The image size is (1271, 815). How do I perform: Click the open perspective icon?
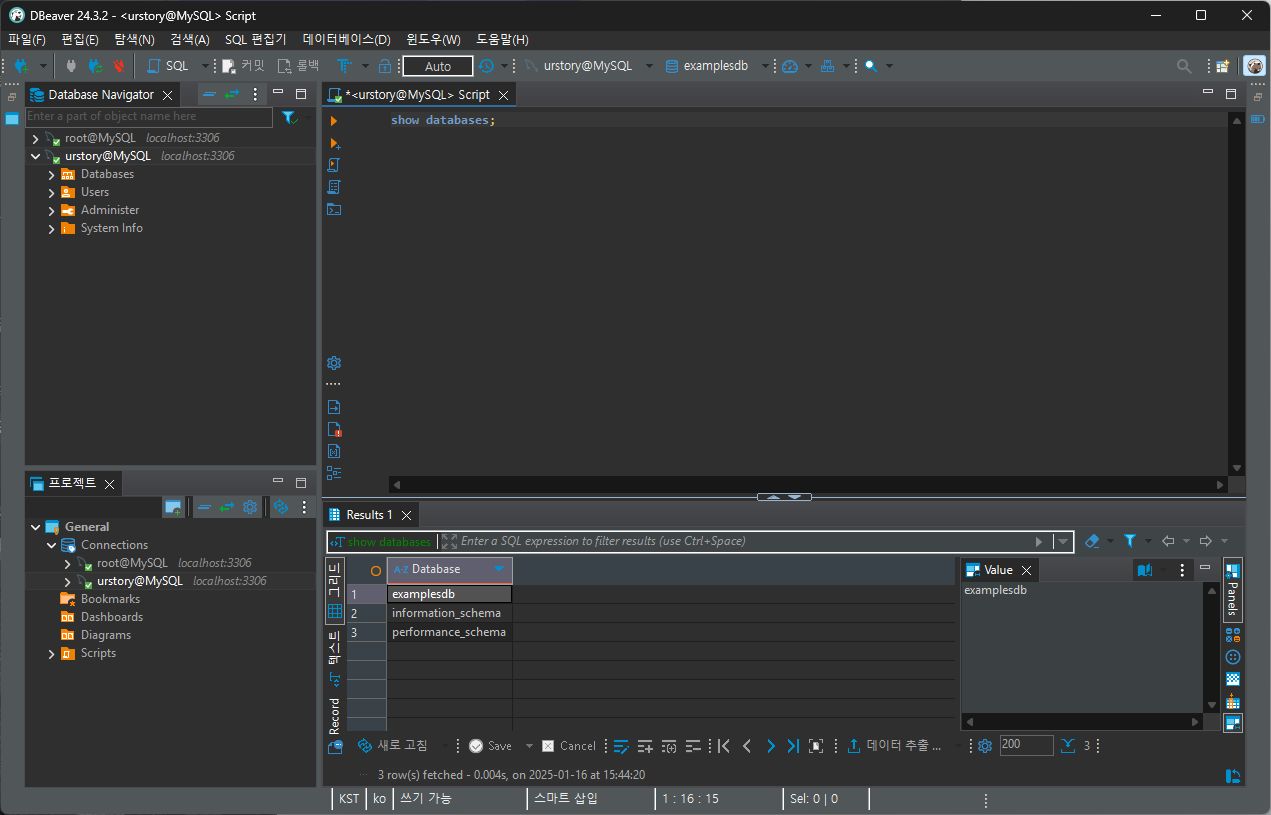pos(1222,66)
